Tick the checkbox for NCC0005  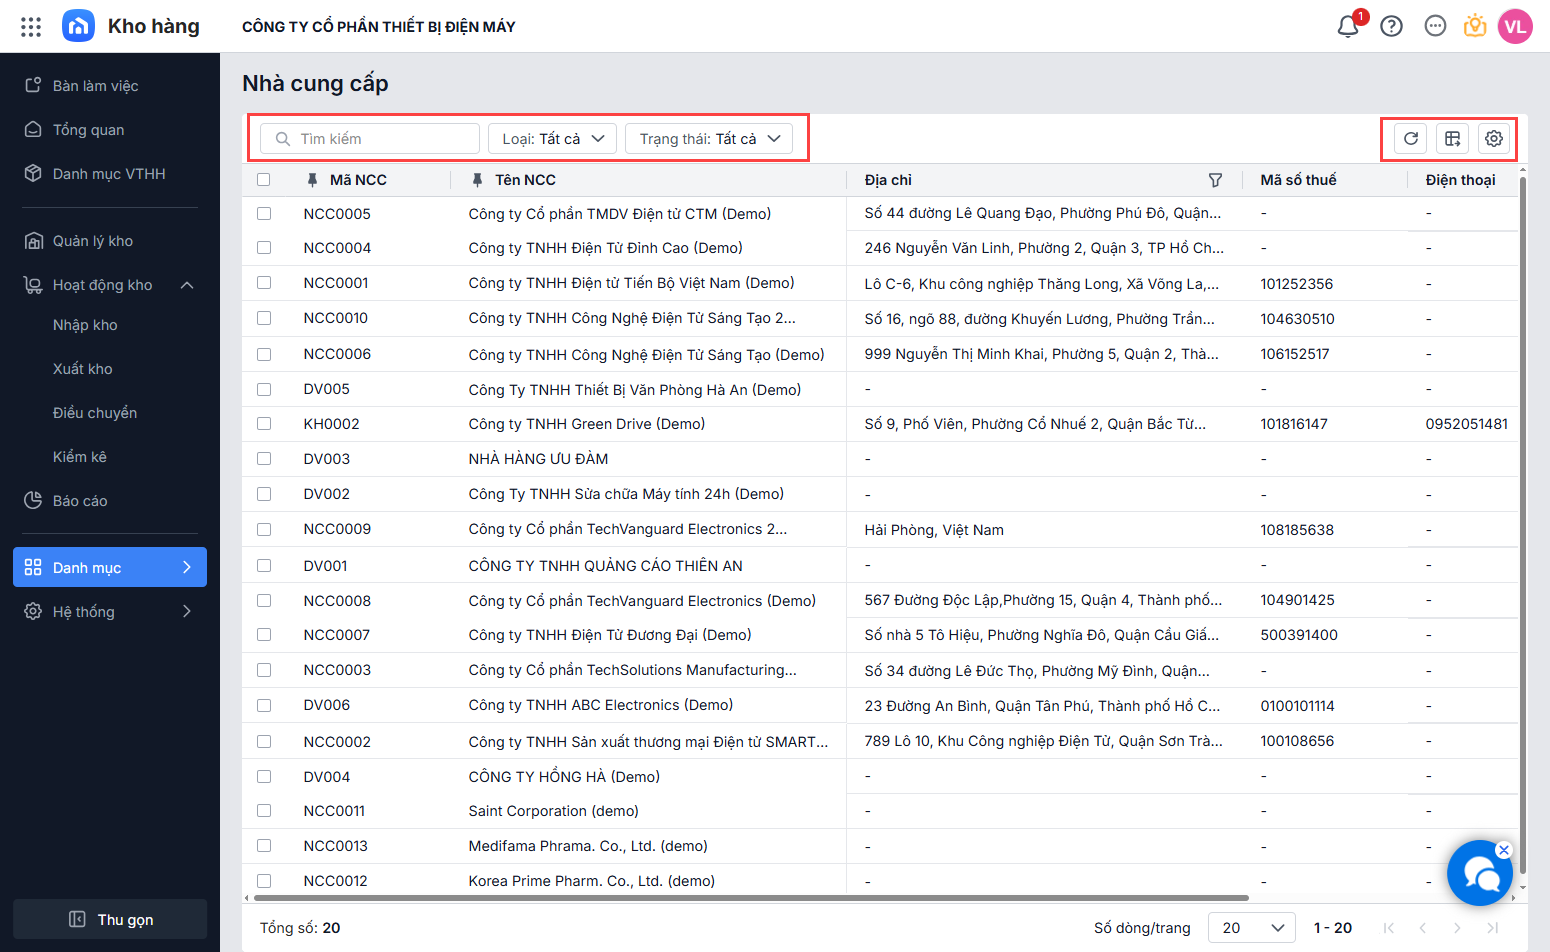coord(264,214)
